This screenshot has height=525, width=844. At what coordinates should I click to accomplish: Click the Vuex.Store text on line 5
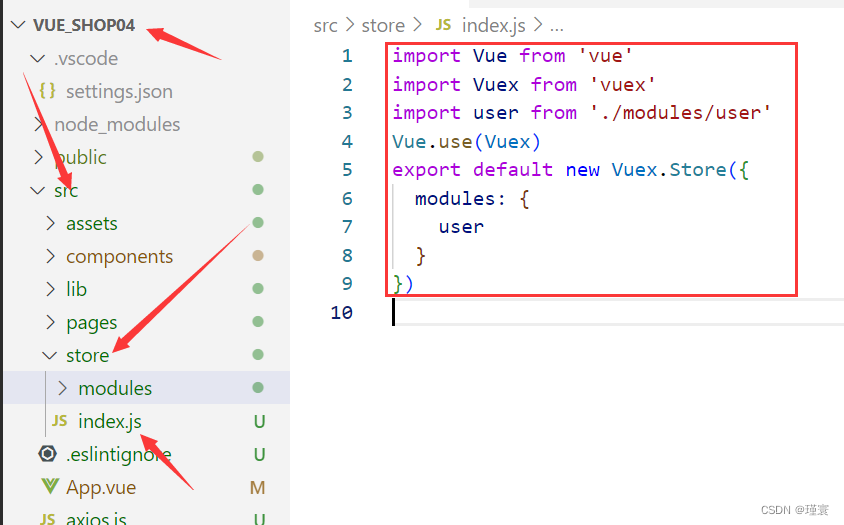pos(669,170)
